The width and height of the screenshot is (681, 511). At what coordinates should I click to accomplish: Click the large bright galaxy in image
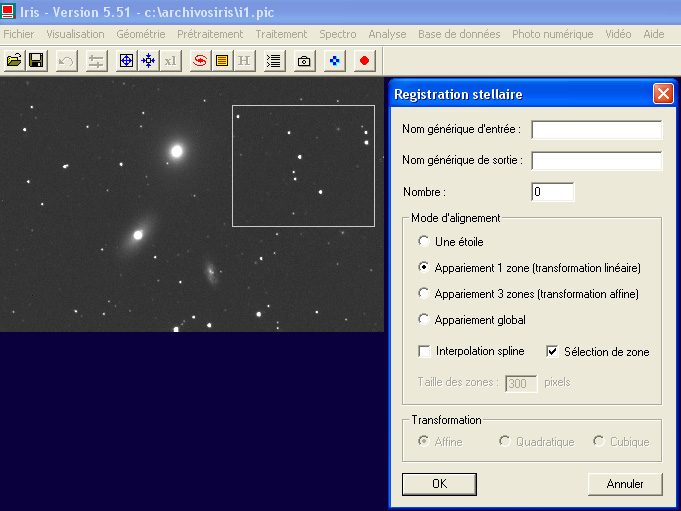click(x=177, y=151)
